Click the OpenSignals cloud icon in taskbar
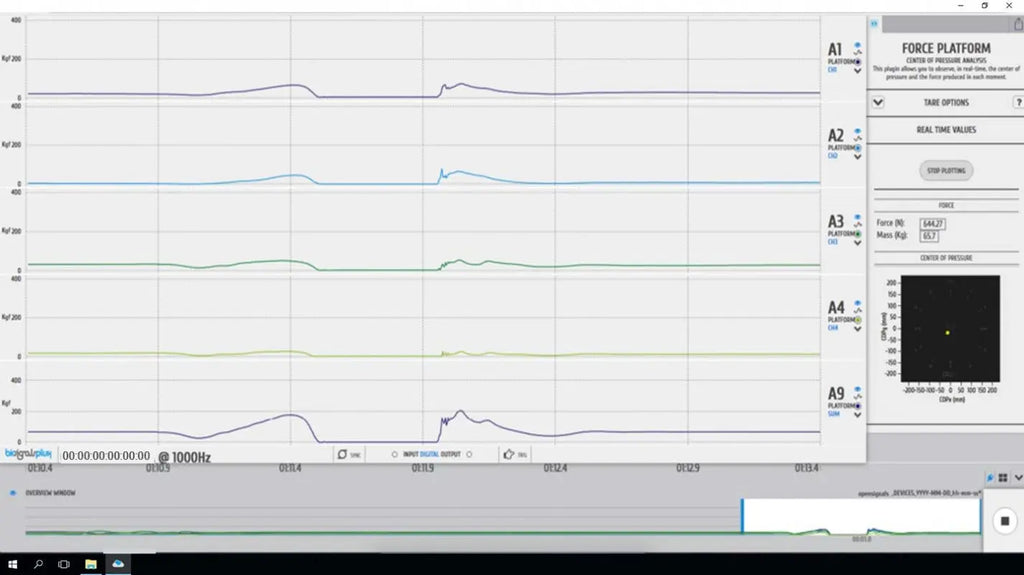Screen dimensions: 1024x575 (117, 564)
